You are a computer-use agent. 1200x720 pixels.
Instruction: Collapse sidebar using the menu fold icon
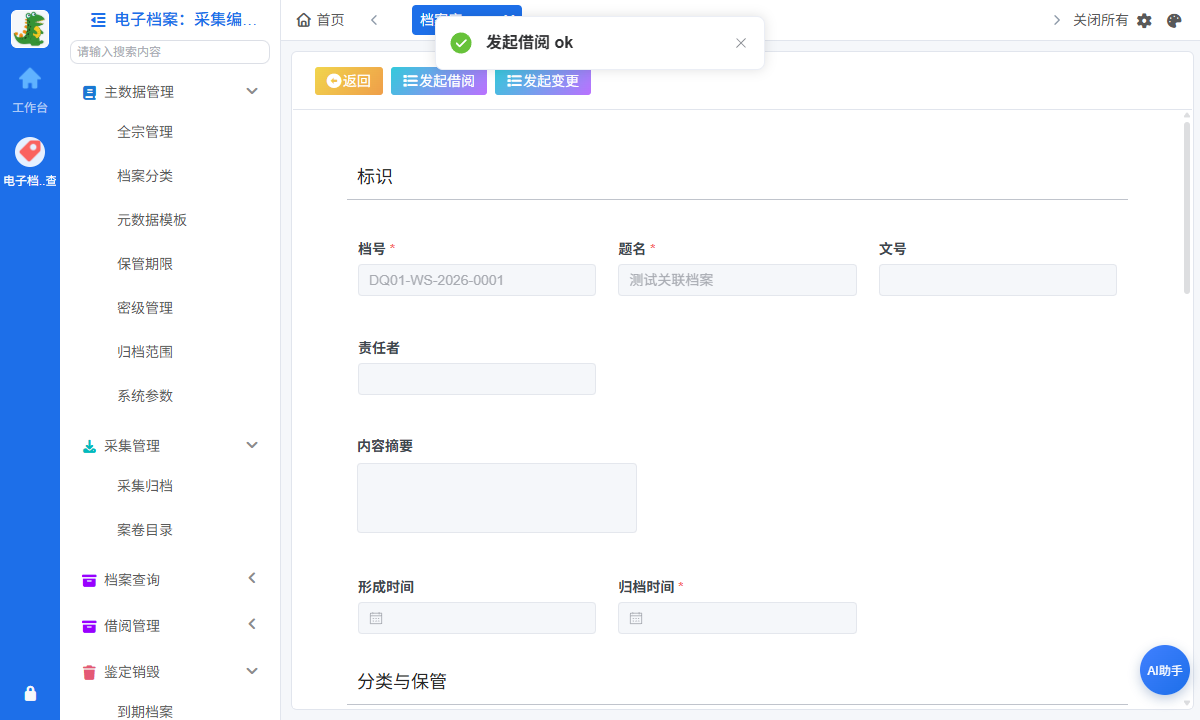[x=98, y=19]
